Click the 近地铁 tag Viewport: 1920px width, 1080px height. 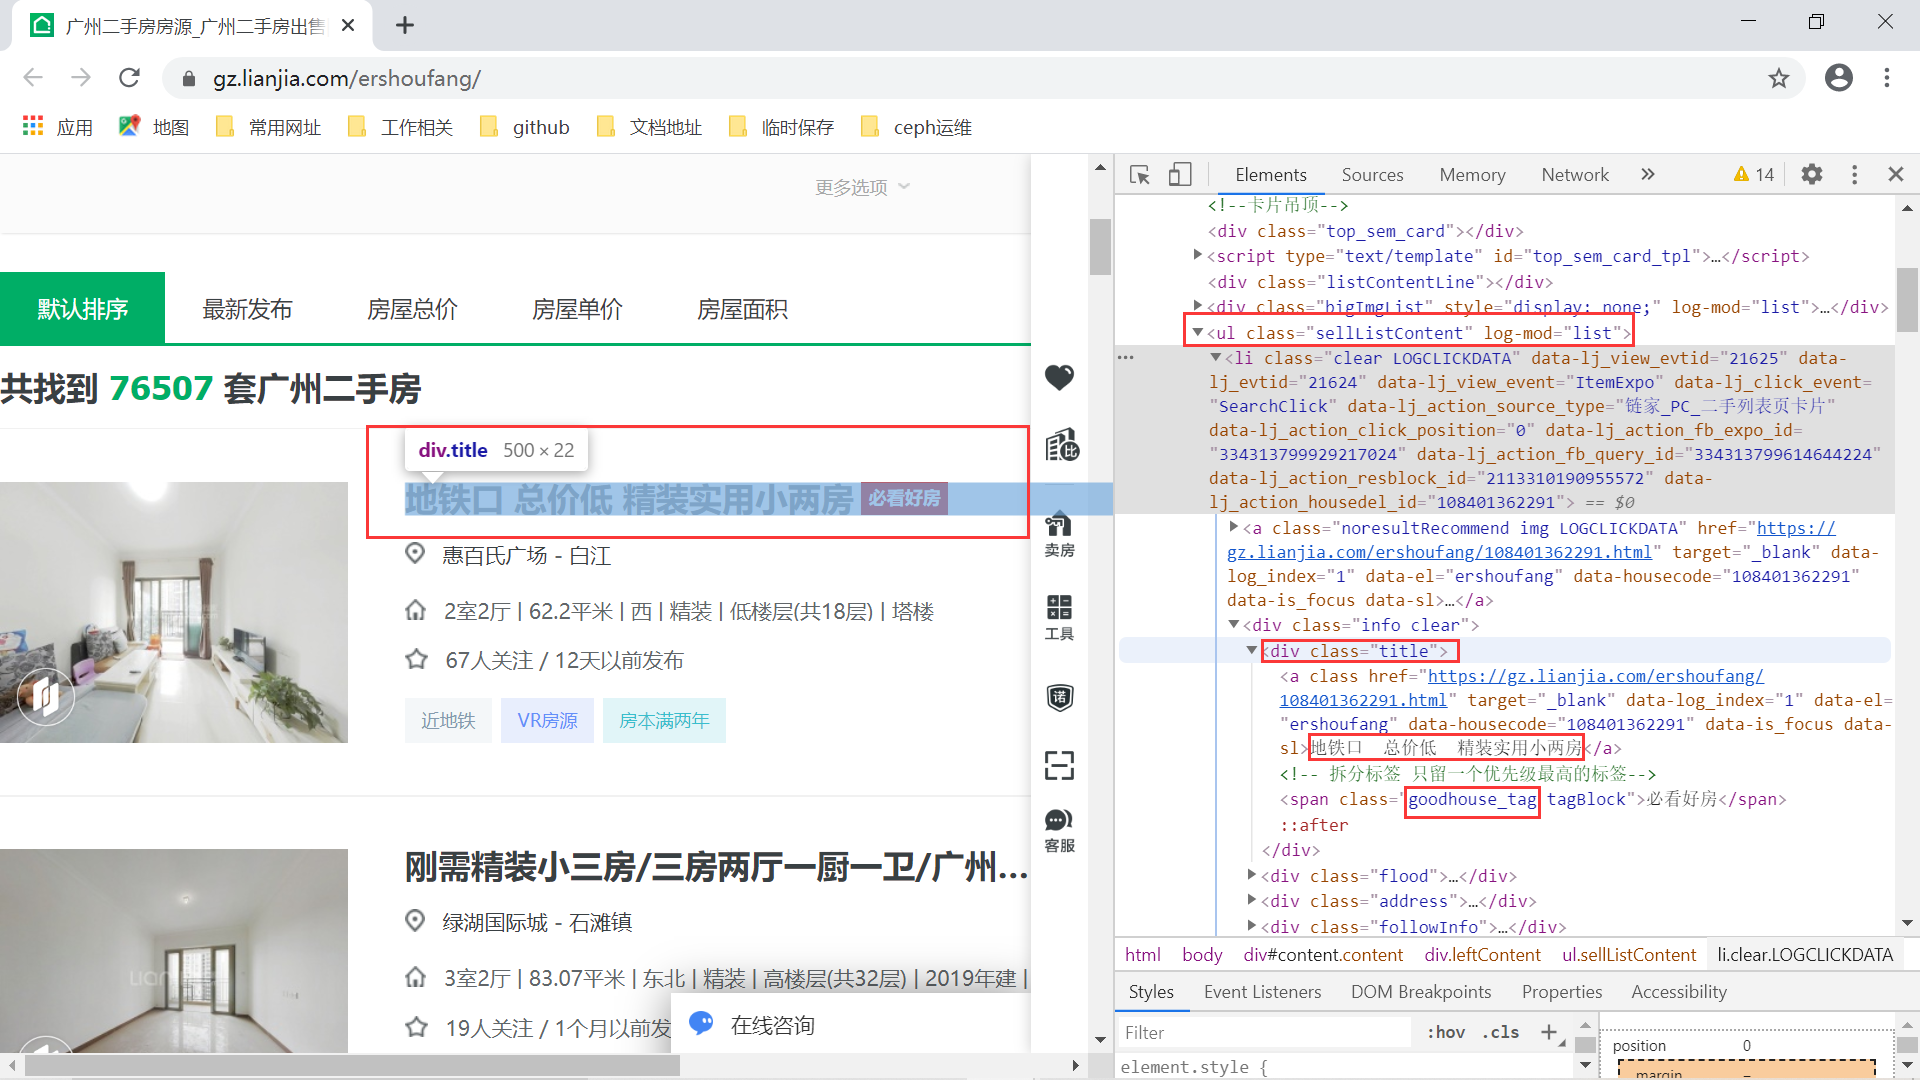[x=448, y=720]
